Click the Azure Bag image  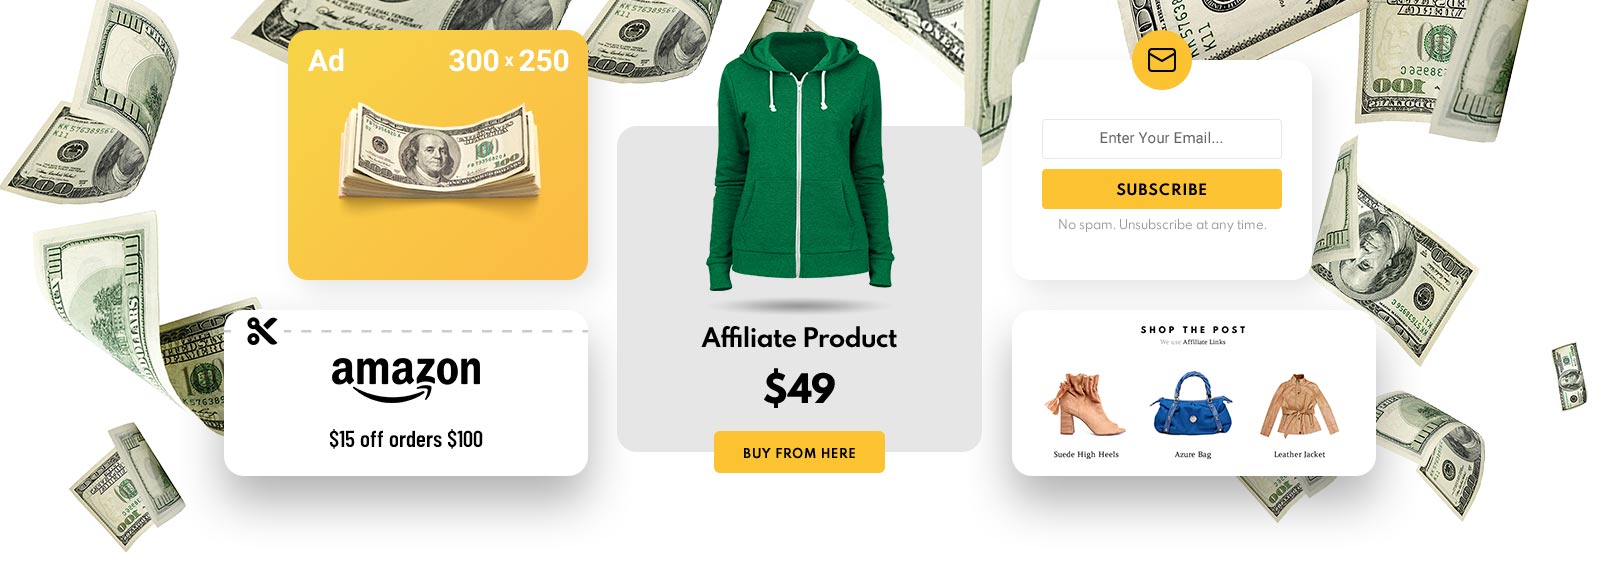(x=1192, y=404)
